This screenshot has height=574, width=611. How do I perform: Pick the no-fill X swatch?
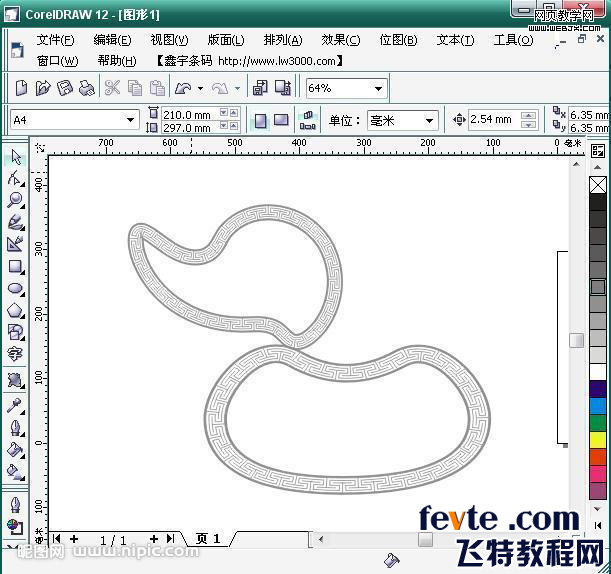[x=597, y=185]
